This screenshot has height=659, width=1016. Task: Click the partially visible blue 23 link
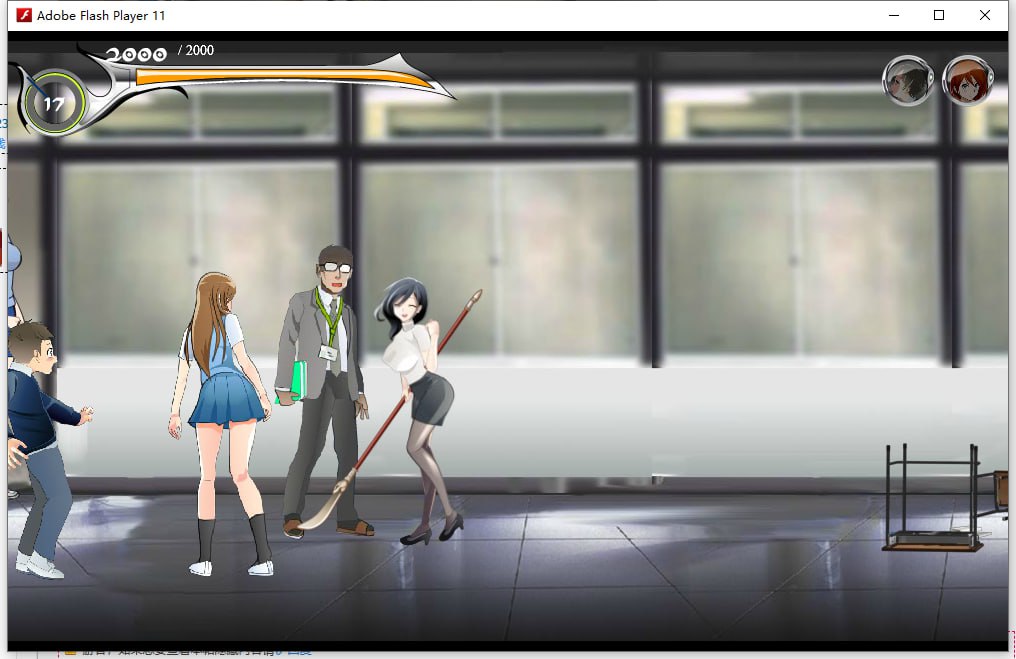tap(4, 122)
